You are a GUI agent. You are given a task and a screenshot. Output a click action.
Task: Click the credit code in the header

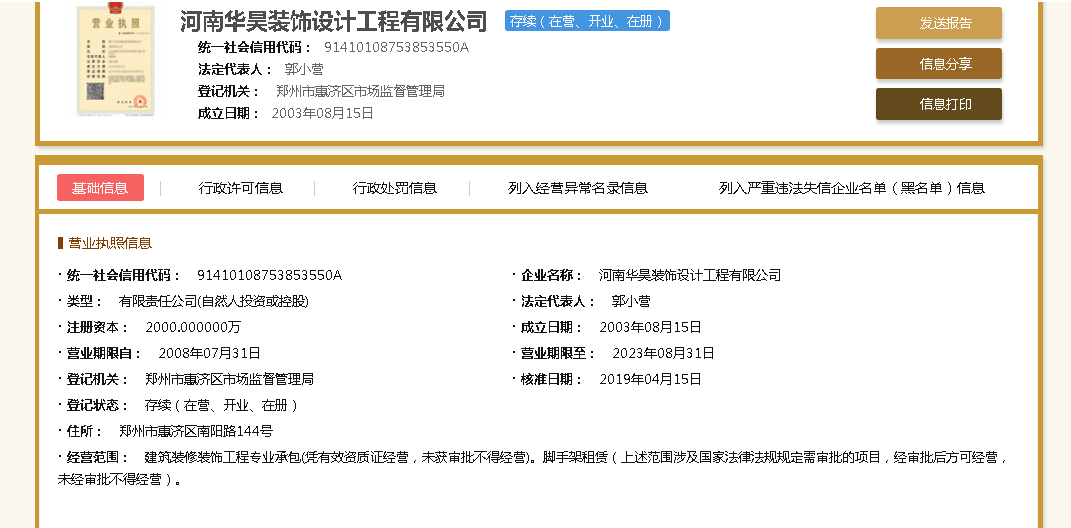(x=396, y=47)
